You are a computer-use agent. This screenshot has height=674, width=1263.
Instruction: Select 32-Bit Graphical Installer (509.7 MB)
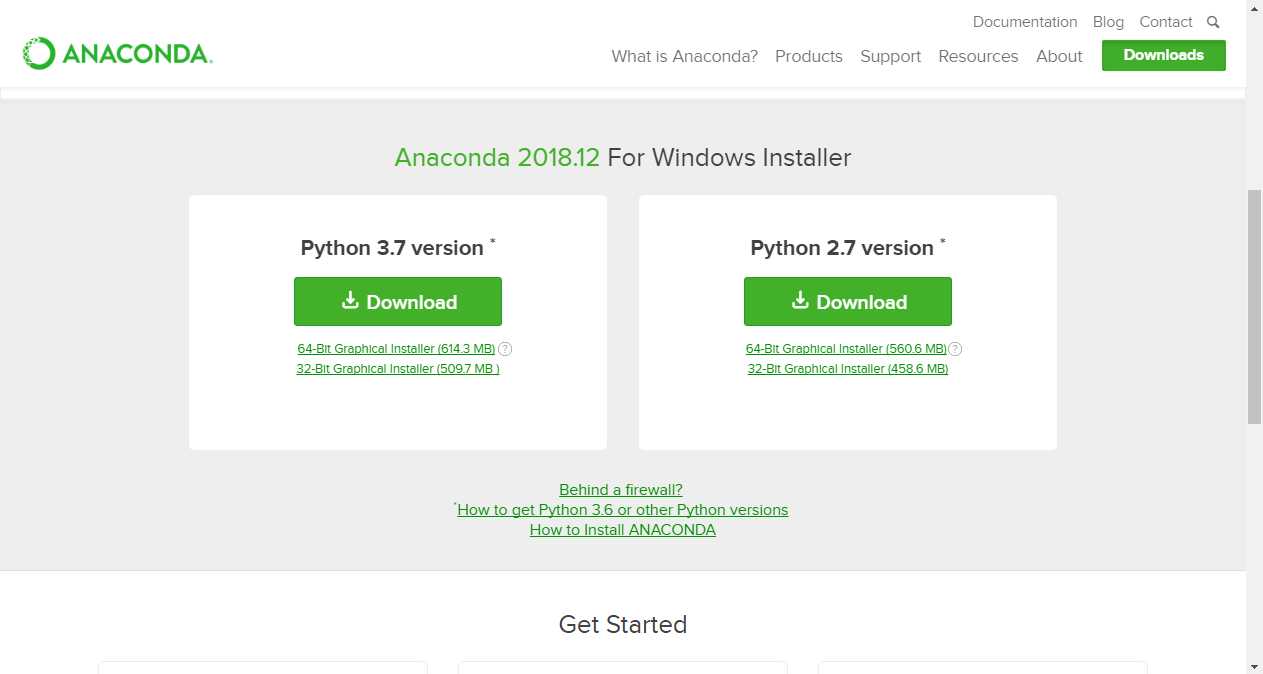[398, 369]
